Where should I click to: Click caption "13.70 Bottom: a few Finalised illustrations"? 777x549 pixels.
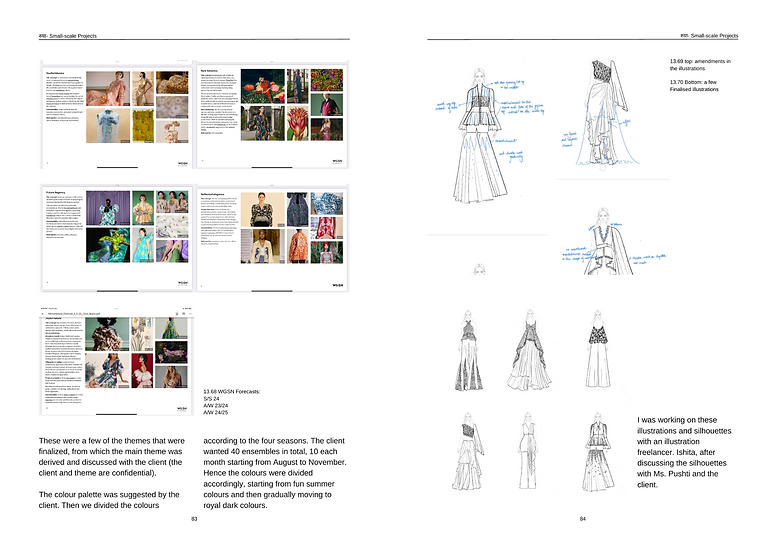694,86
